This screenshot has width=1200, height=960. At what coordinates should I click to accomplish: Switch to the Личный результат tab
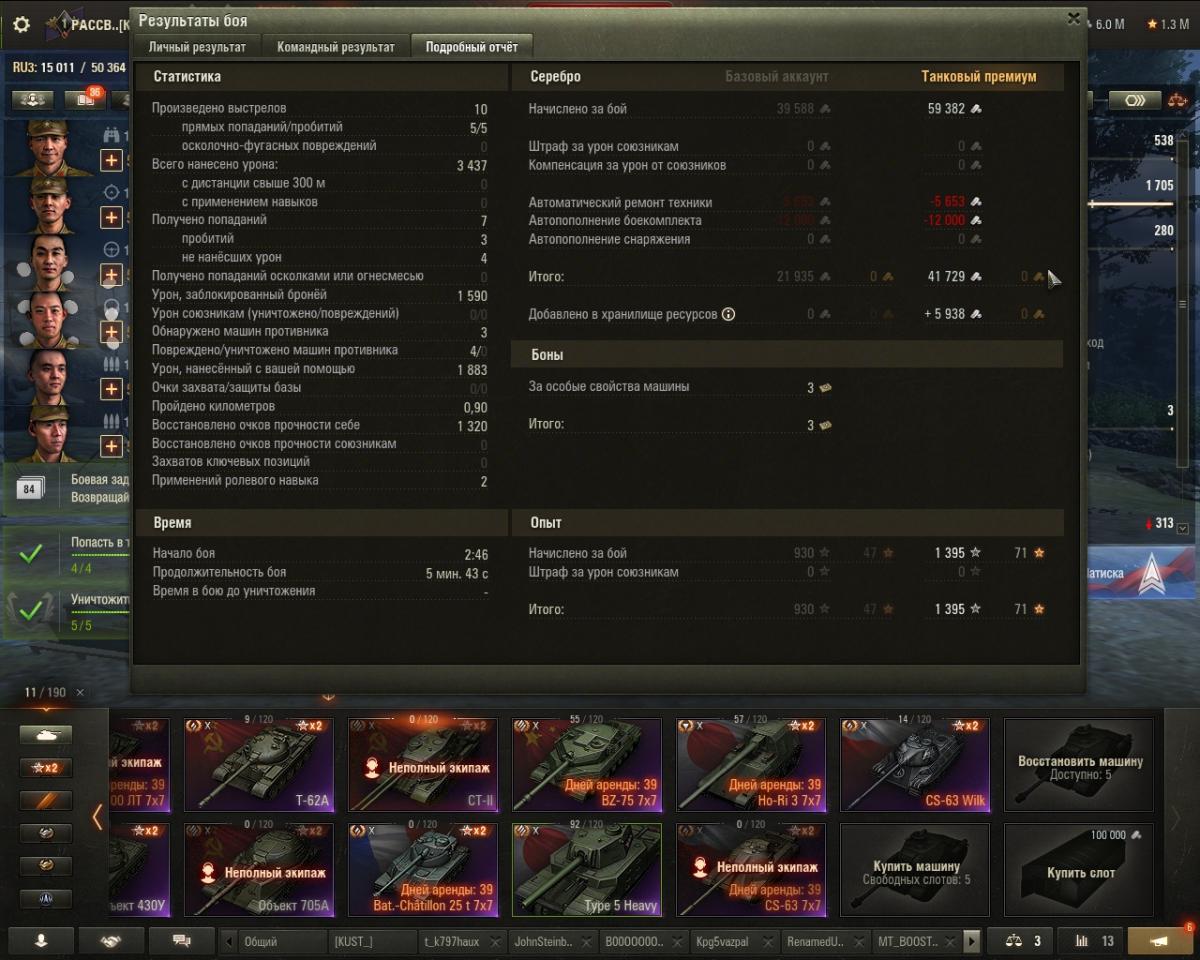click(x=197, y=47)
